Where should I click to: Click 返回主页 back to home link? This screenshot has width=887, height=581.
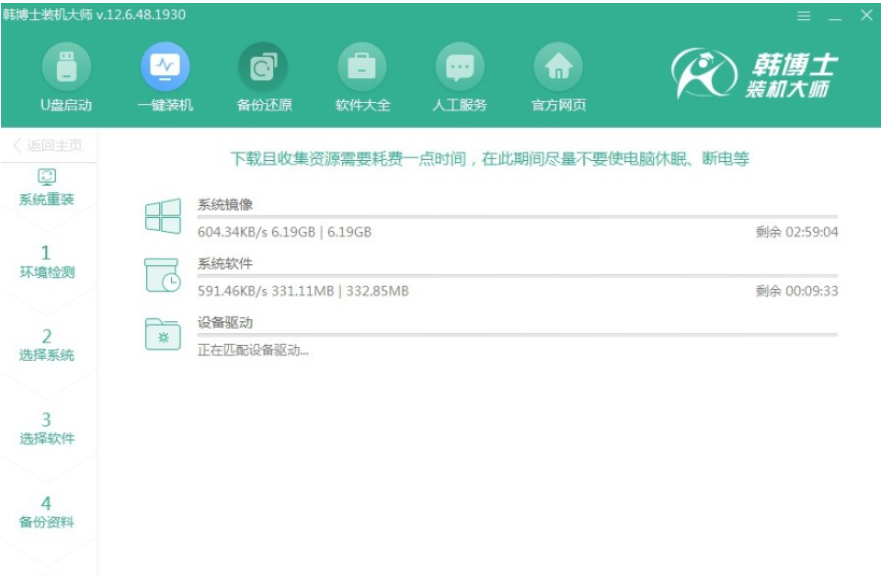point(48,146)
